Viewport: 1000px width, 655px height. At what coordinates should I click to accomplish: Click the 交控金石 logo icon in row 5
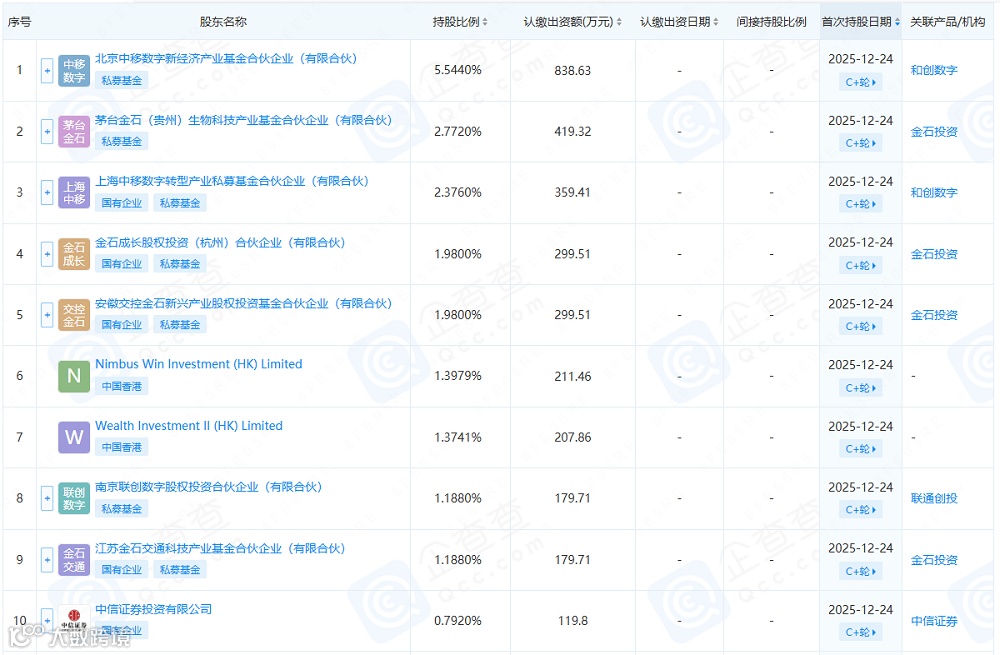pyautogui.click(x=74, y=315)
